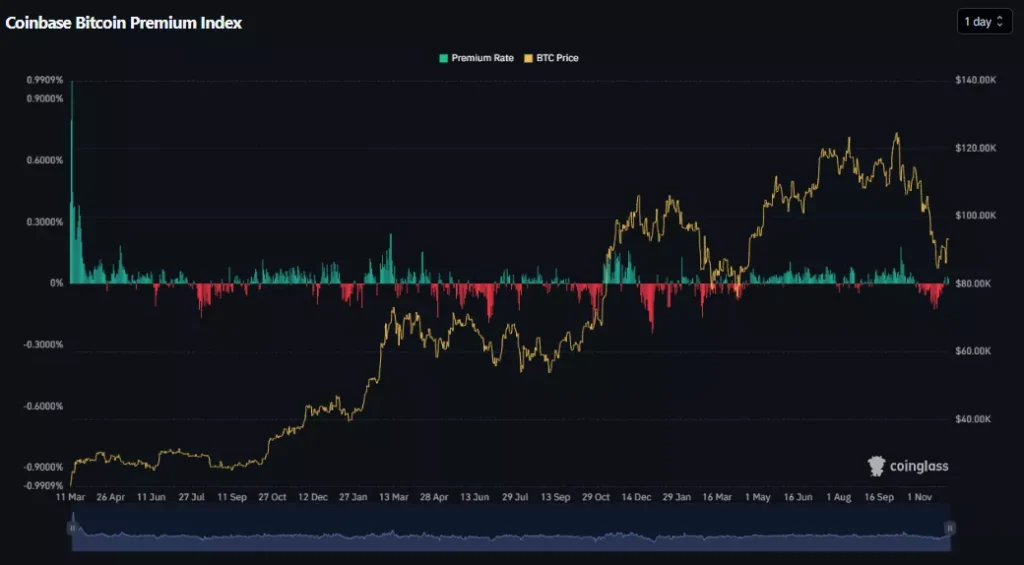Click the 0% label on left axis

tap(56, 283)
